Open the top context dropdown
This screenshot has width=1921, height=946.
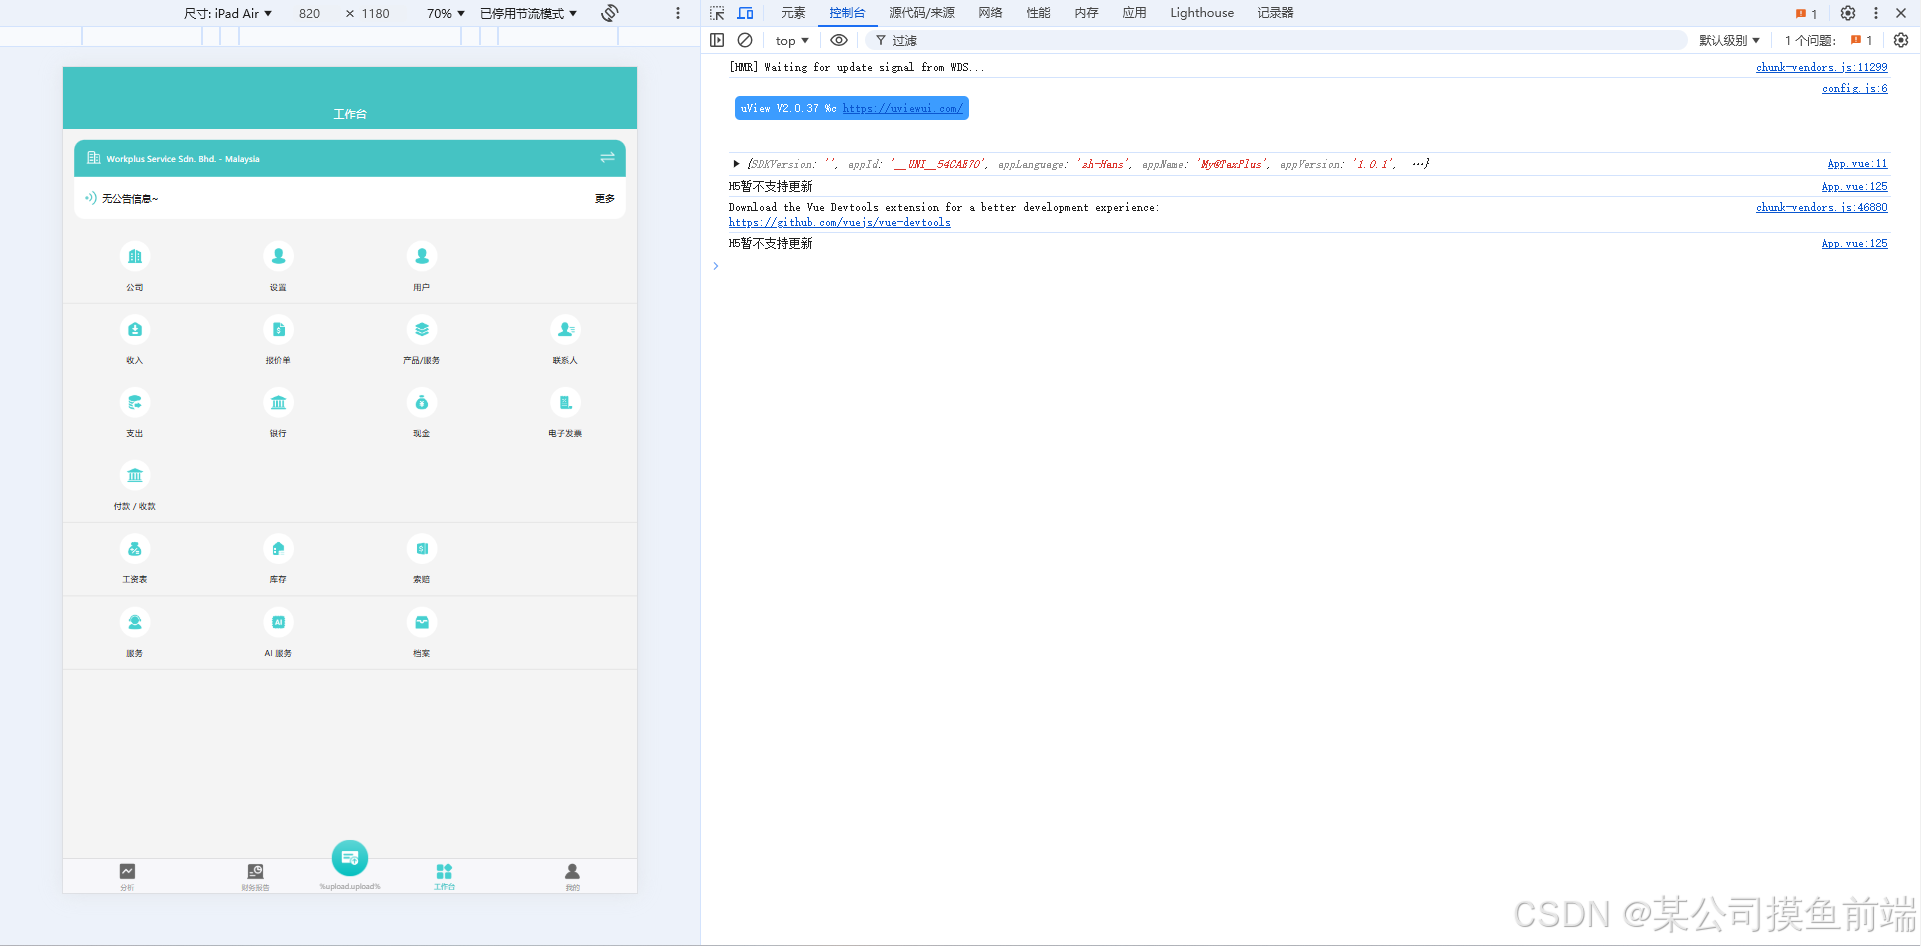(x=792, y=40)
